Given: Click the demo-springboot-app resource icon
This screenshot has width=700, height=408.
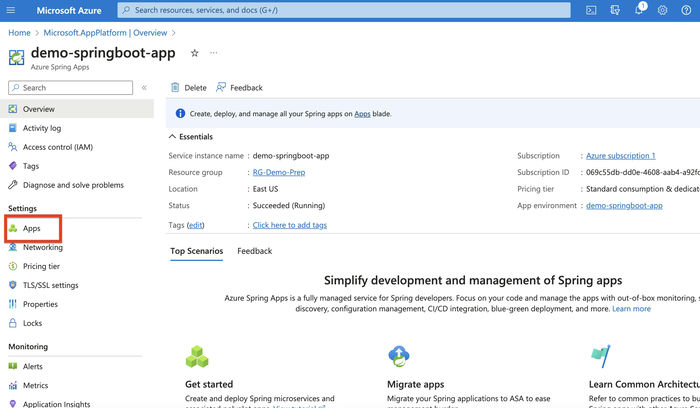Looking at the screenshot, I should coord(17,58).
